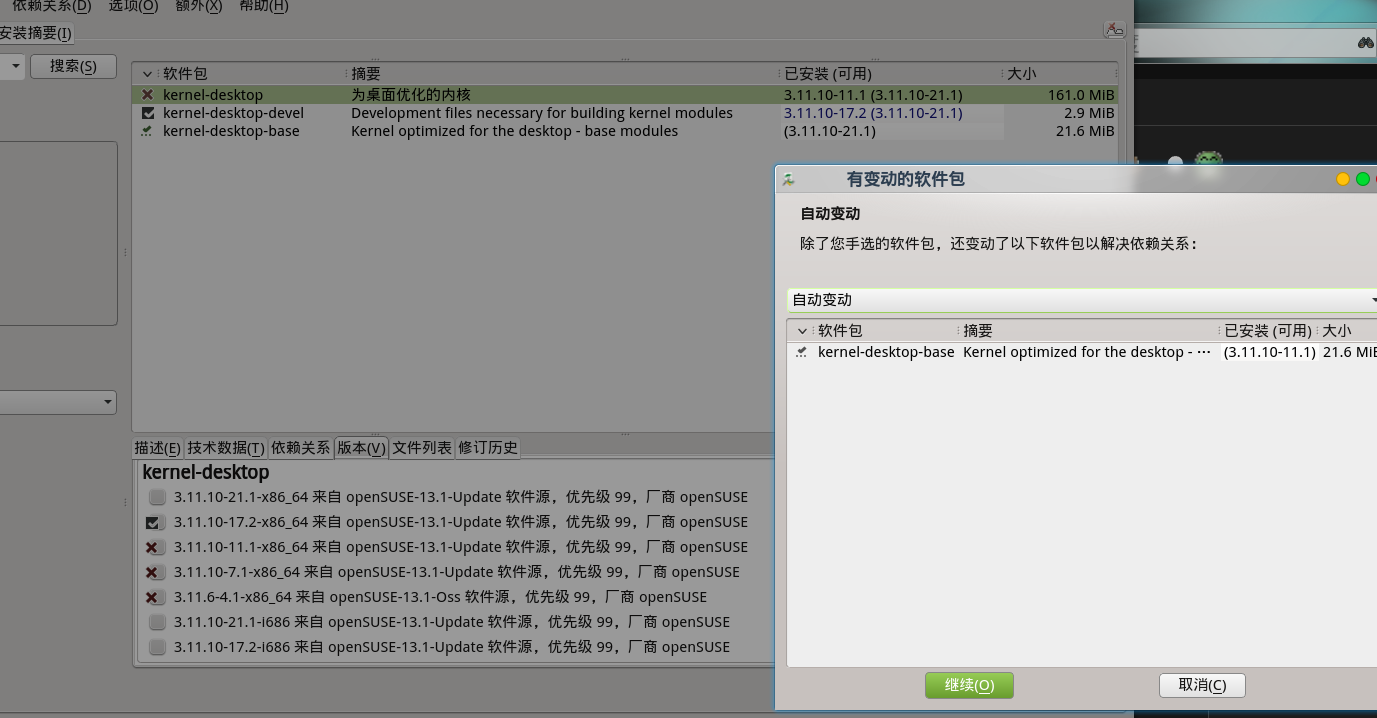Switch to the 文件列表 tab
Screen dimensions: 1377x718
422,448
